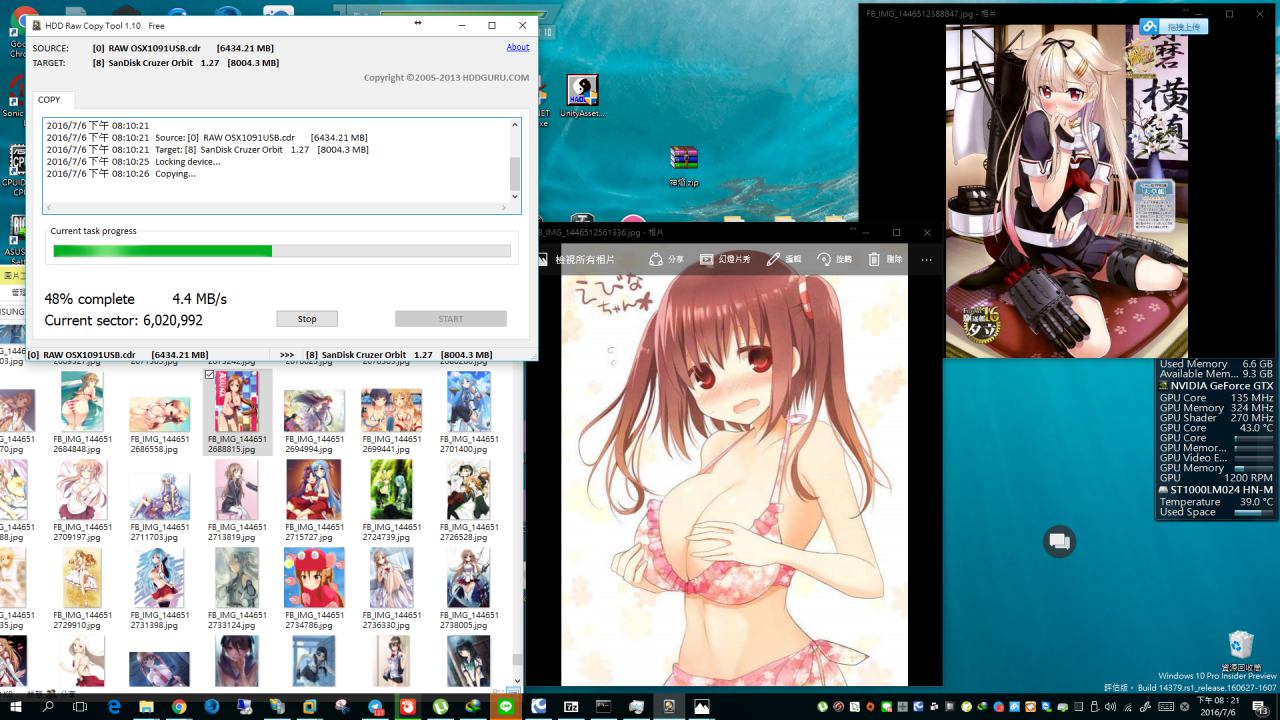Stop the current copy task
1280x720 pixels.
click(x=307, y=319)
